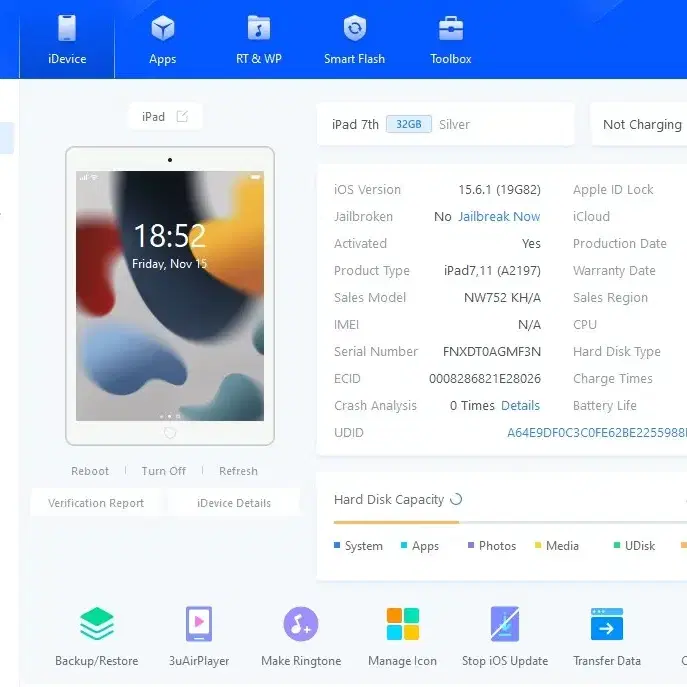687x687 pixels.
Task: Click the iPad lock screen preview
Action: pyautogui.click(x=170, y=296)
